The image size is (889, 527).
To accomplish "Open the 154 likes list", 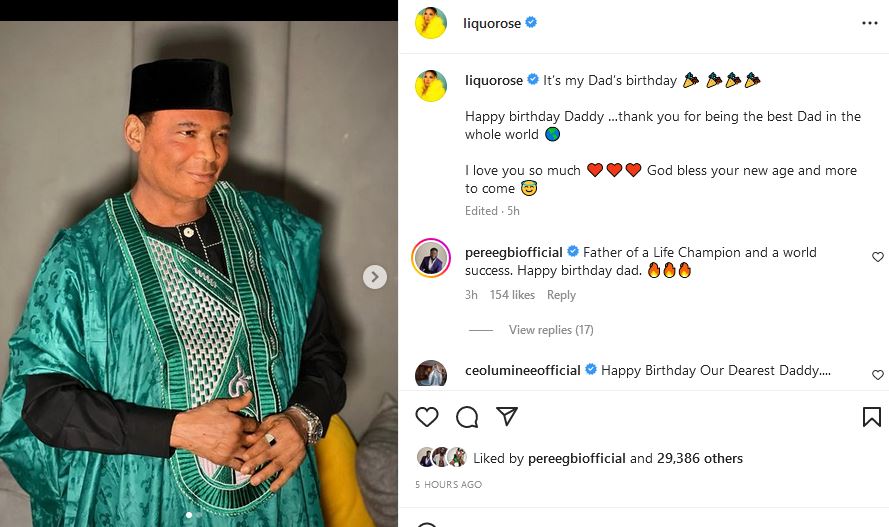I will point(512,295).
